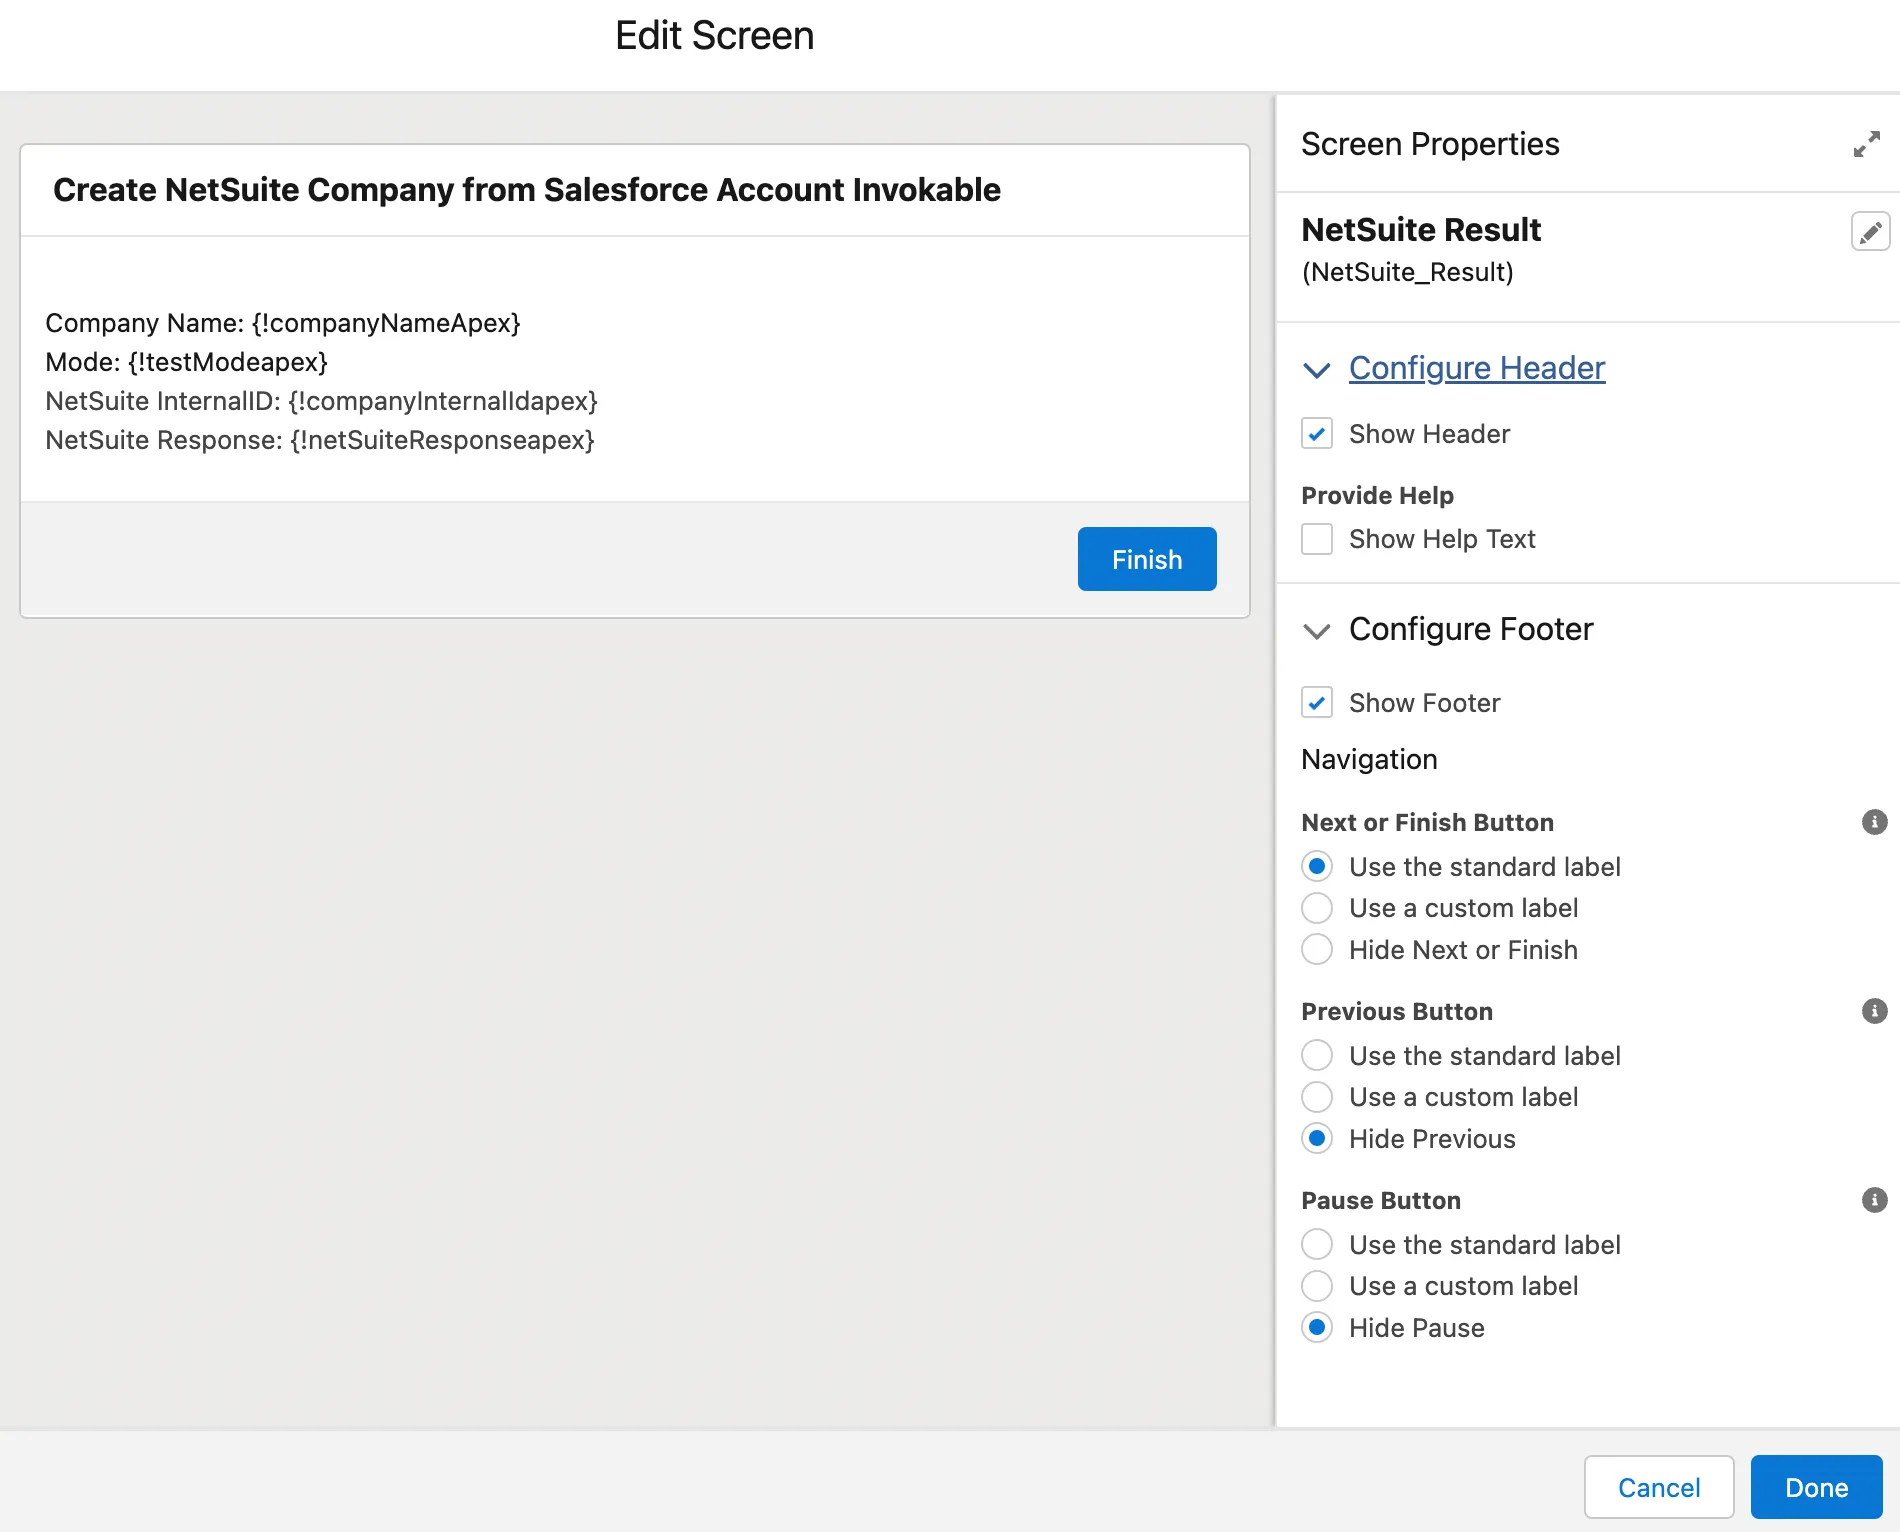Info icon beside Next or Finish Button
This screenshot has width=1900, height=1532.
[x=1874, y=822]
